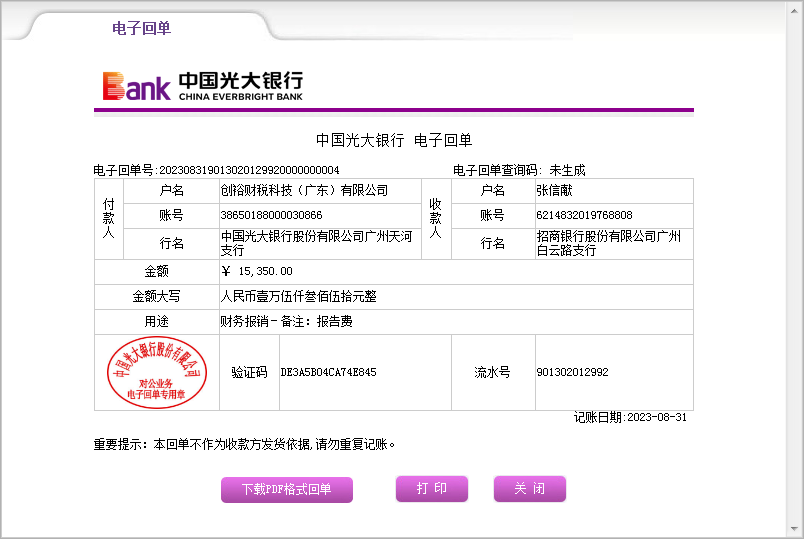Viewport: 804px width, 539px height.
Task: Click the purpose text 财务报销-备注：报告费
Action: point(287,321)
